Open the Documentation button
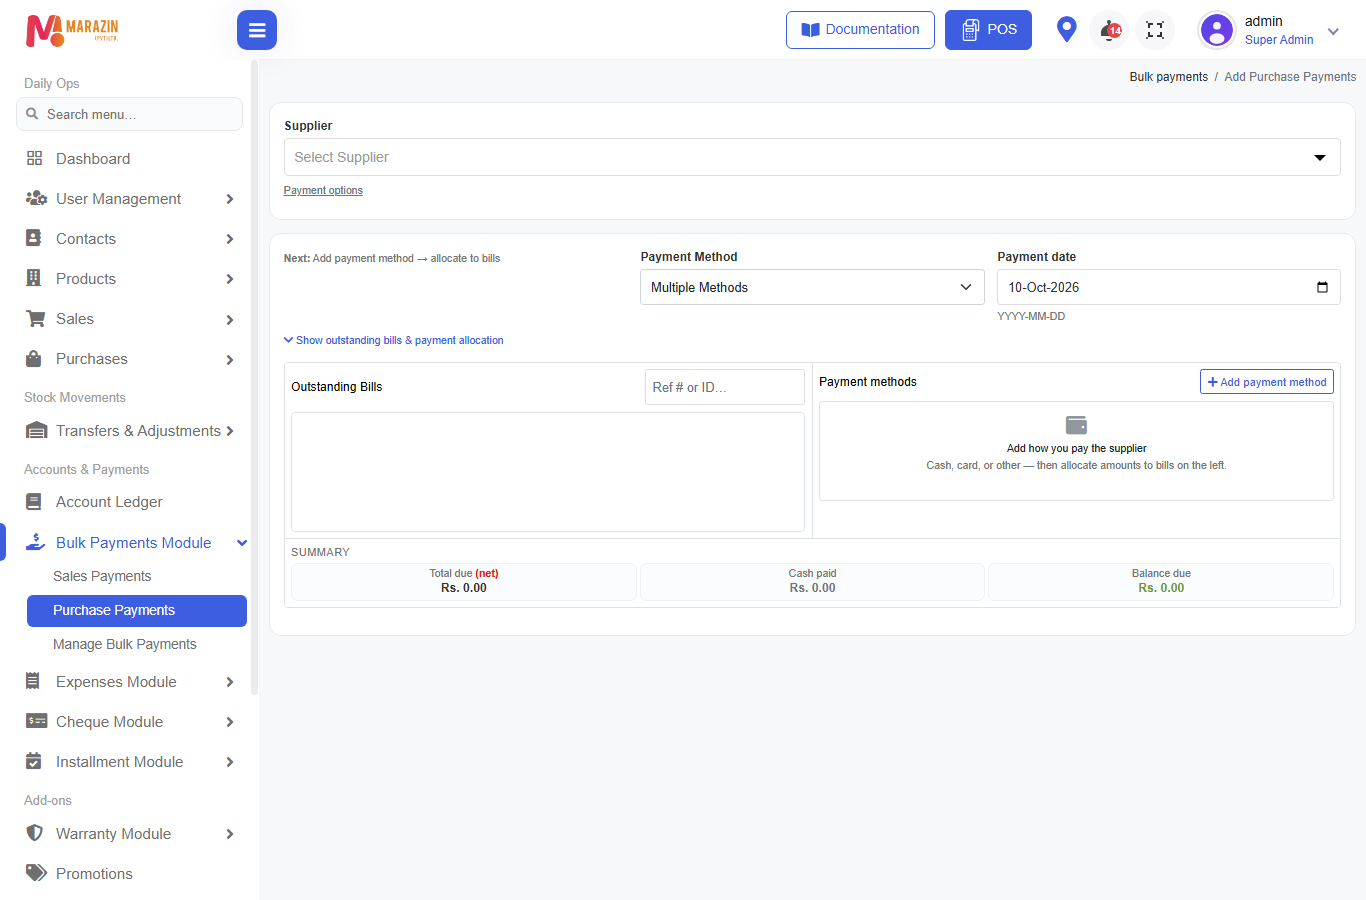 pos(860,30)
